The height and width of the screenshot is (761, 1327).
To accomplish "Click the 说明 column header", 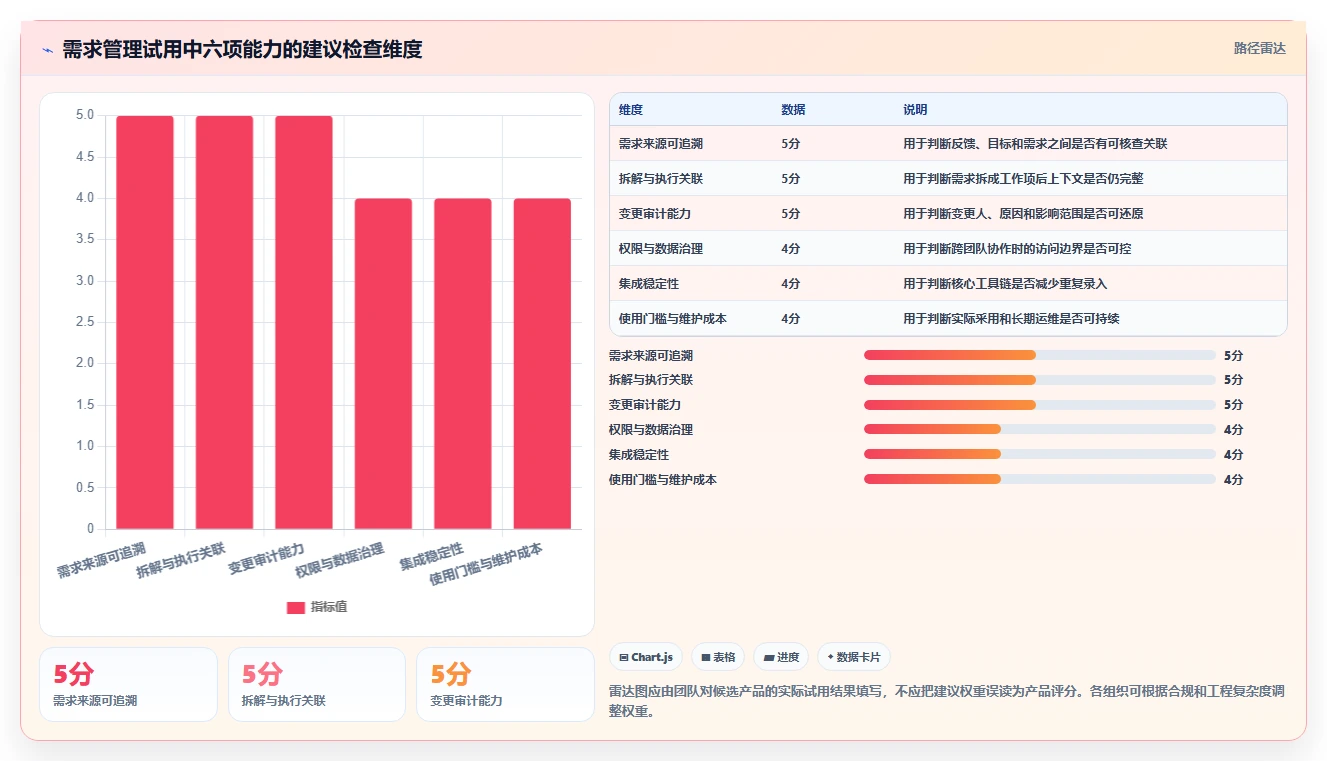I will [x=915, y=110].
